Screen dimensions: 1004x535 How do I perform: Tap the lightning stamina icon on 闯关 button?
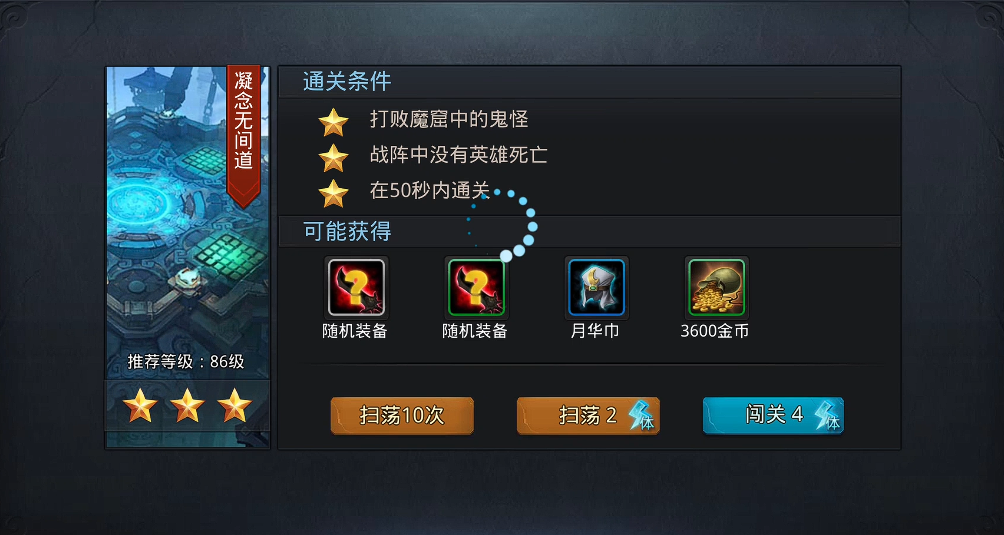828,415
